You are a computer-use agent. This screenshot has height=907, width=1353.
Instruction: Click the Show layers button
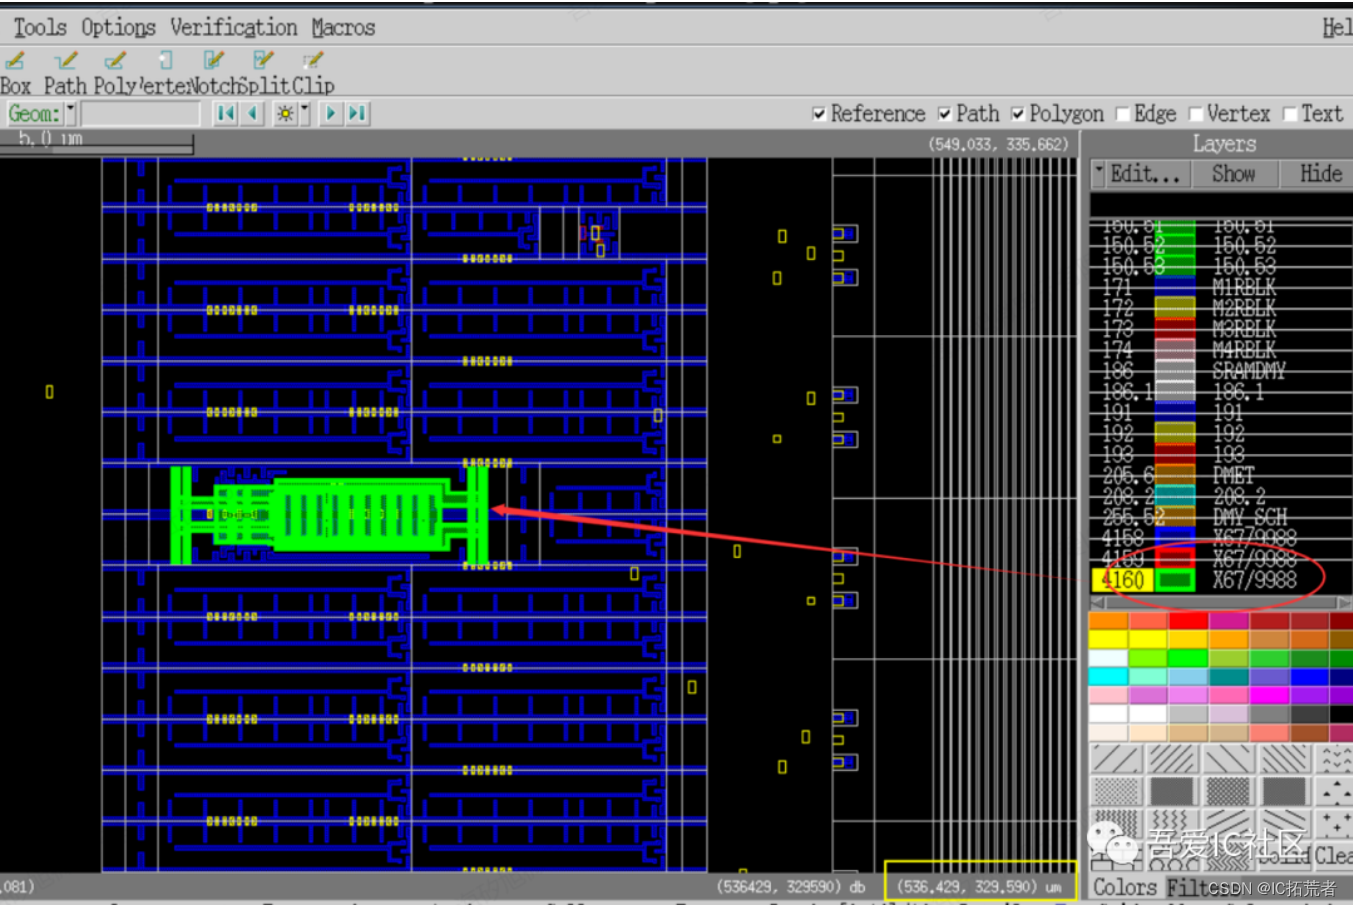(x=1233, y=174)
